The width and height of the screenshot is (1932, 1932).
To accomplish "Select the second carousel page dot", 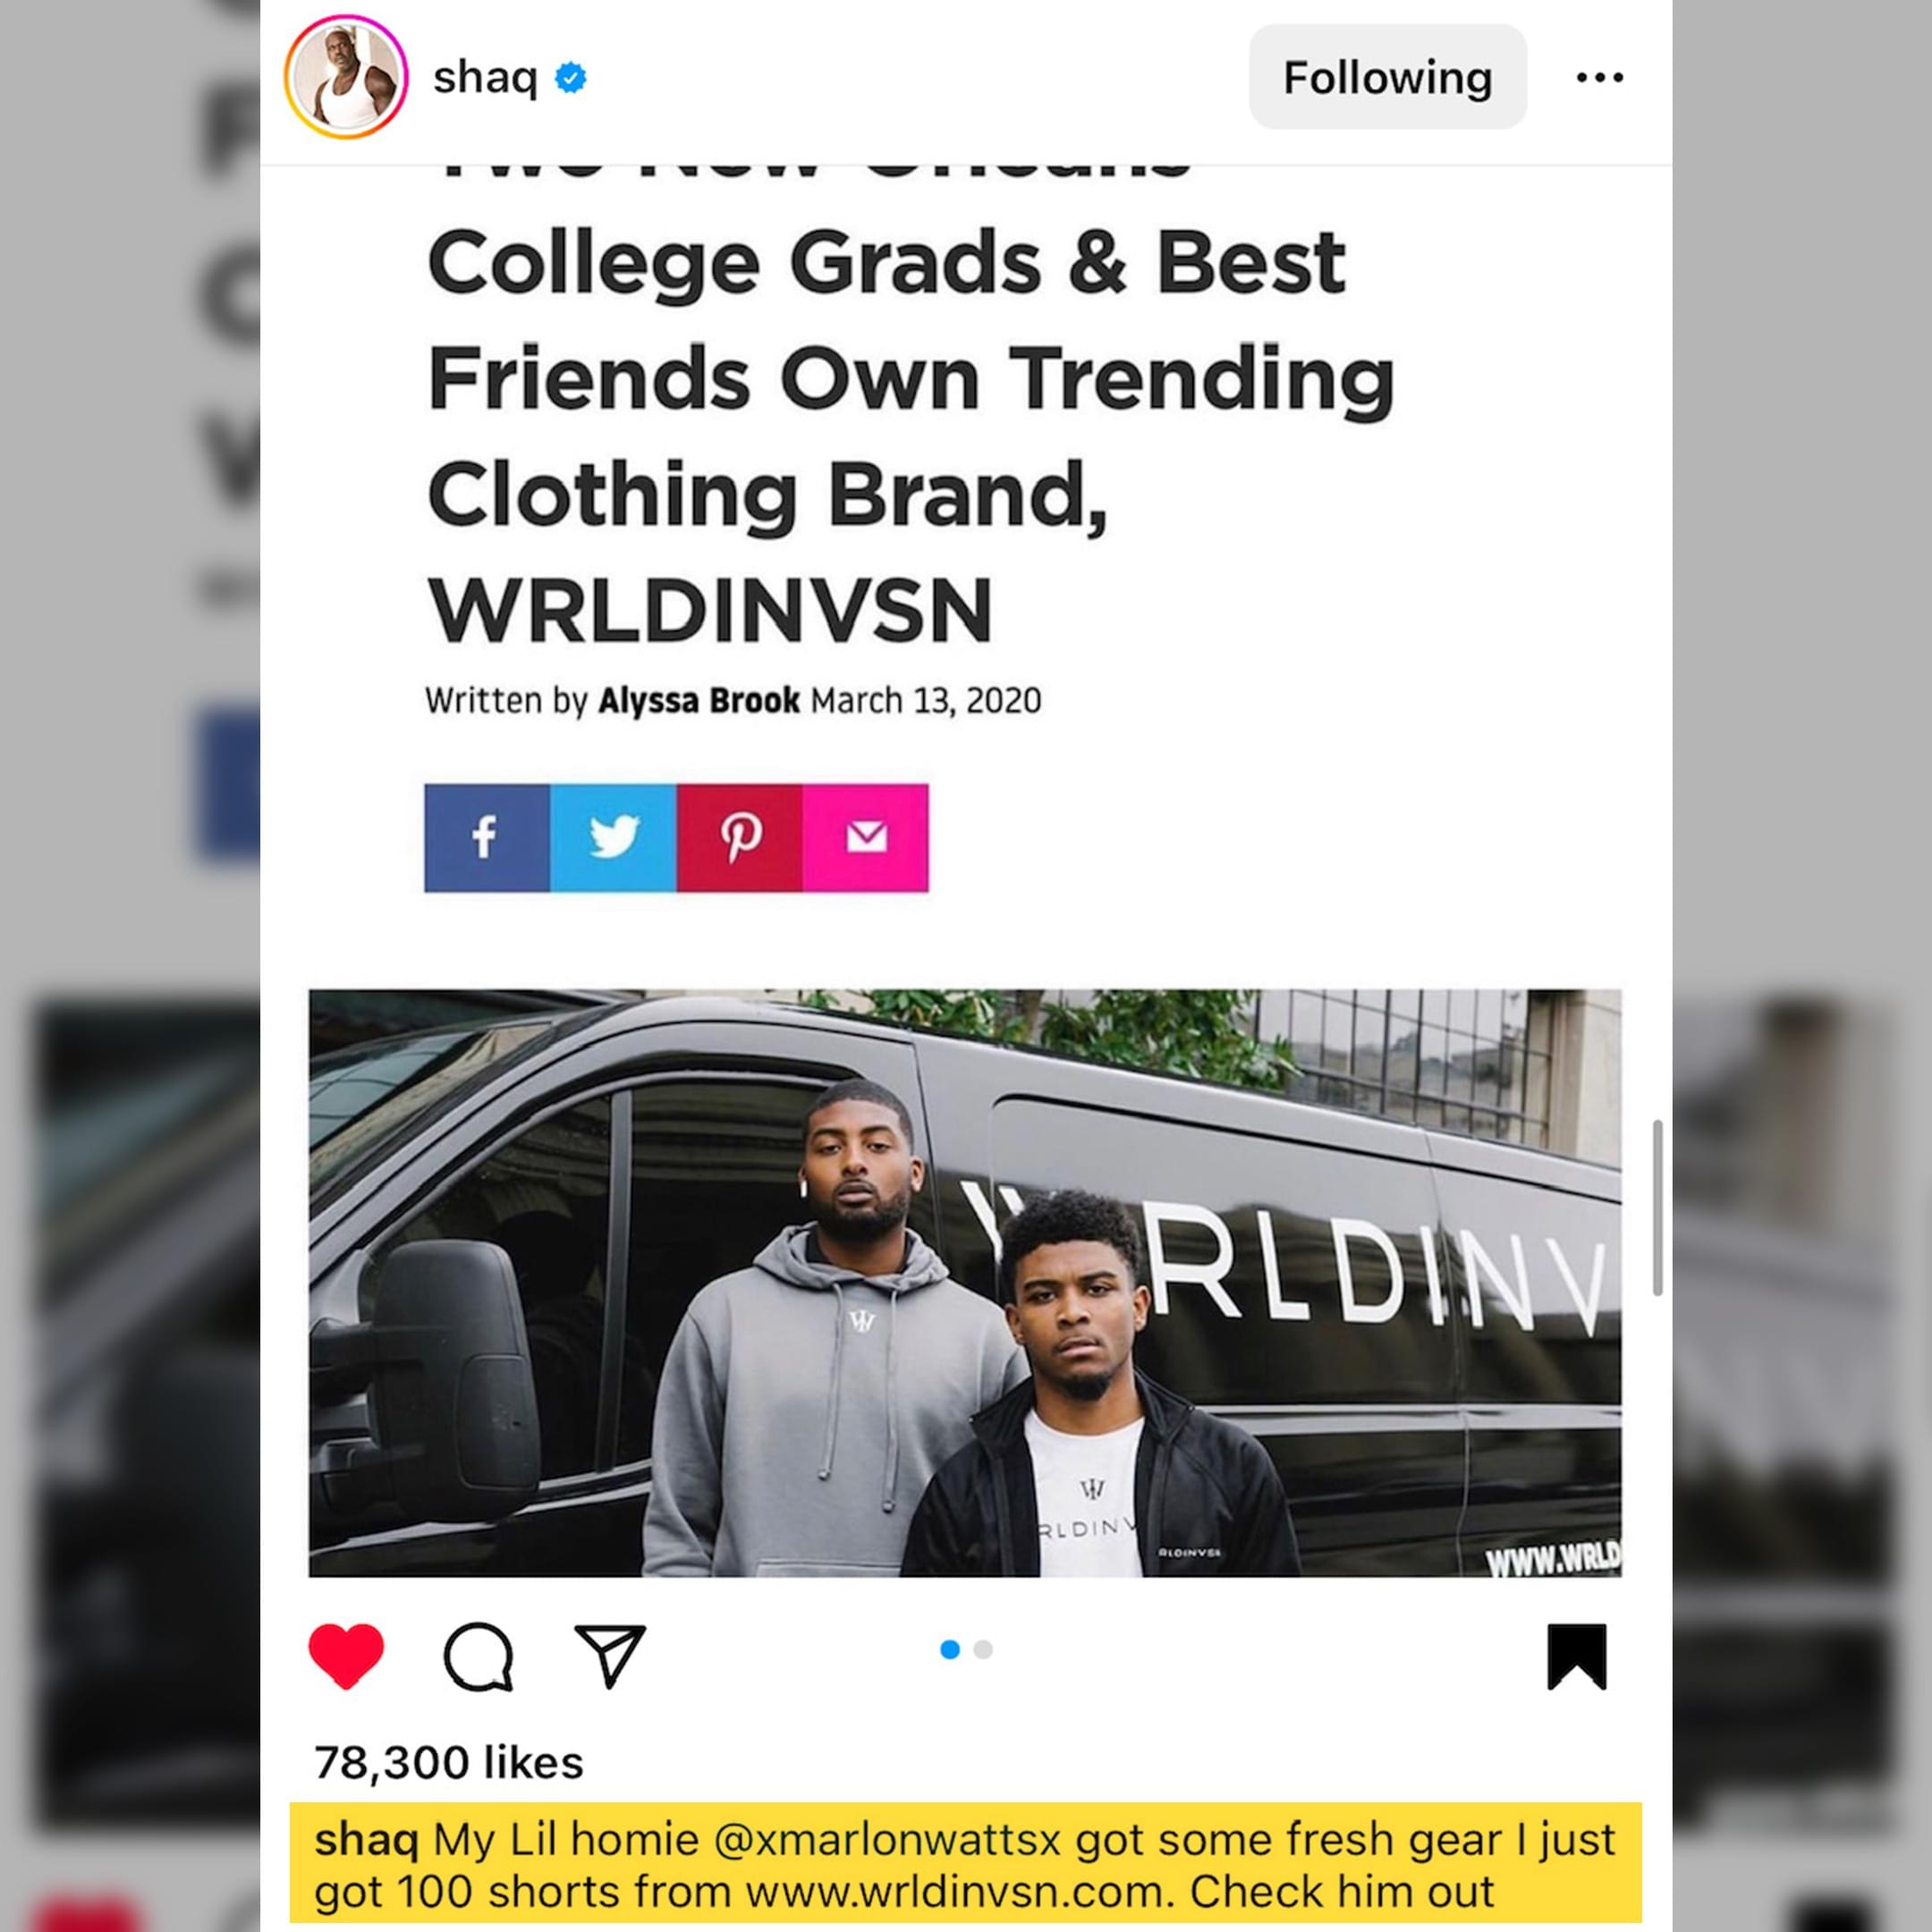I will (983, 1649).
